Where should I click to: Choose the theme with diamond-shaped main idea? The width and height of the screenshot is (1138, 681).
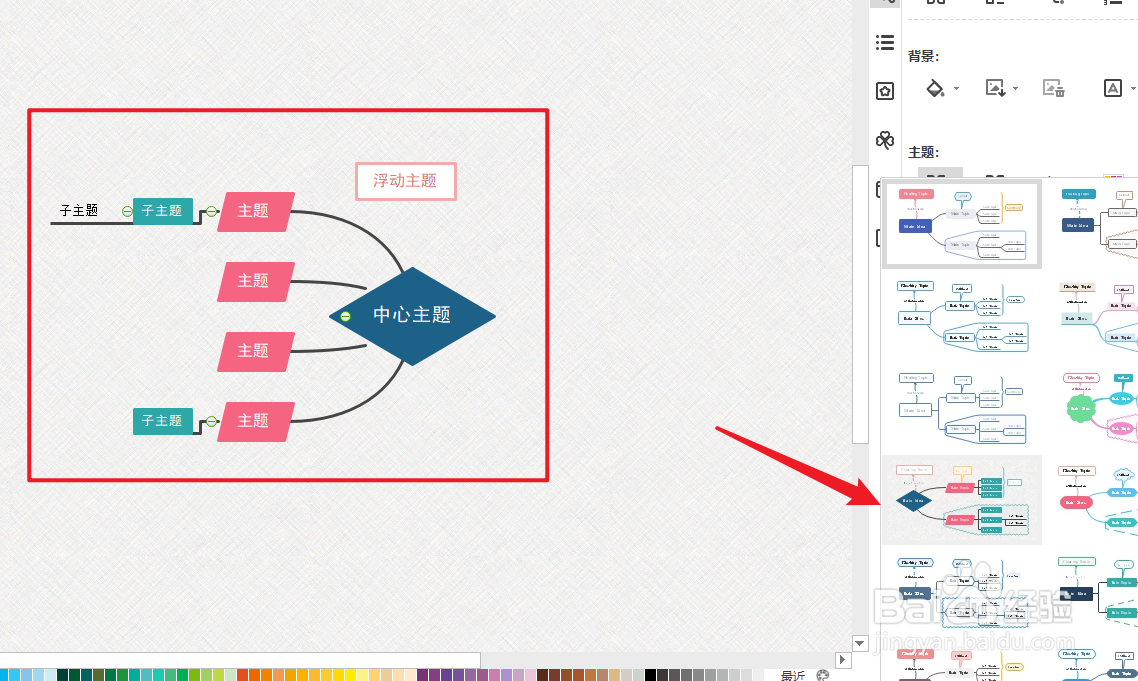(x=962, y=500)
